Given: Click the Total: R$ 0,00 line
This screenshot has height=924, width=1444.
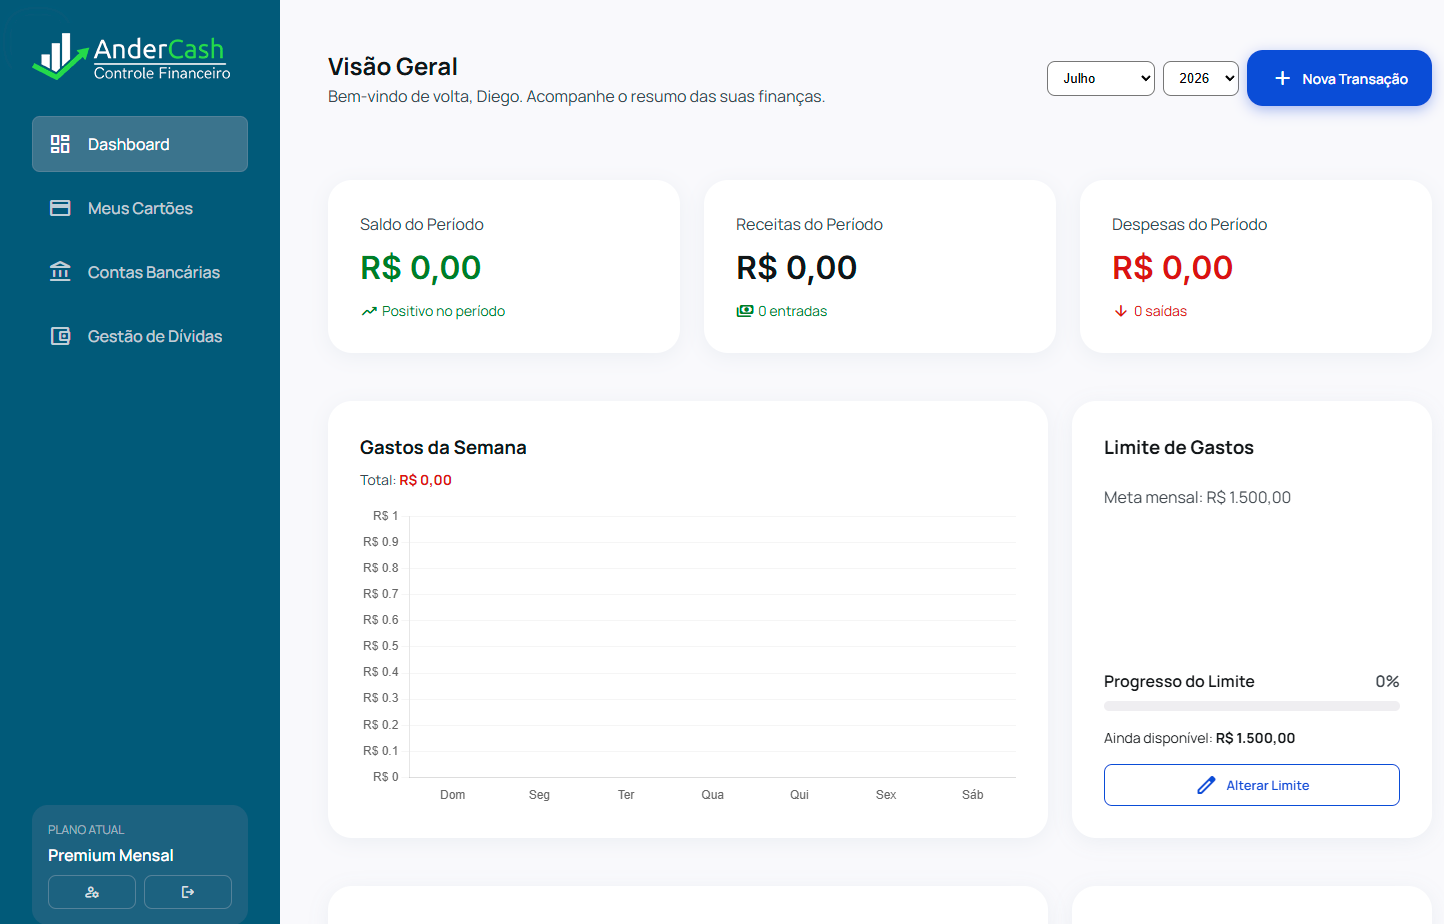Looking at the screenshot, I should [x=406, y=480].
